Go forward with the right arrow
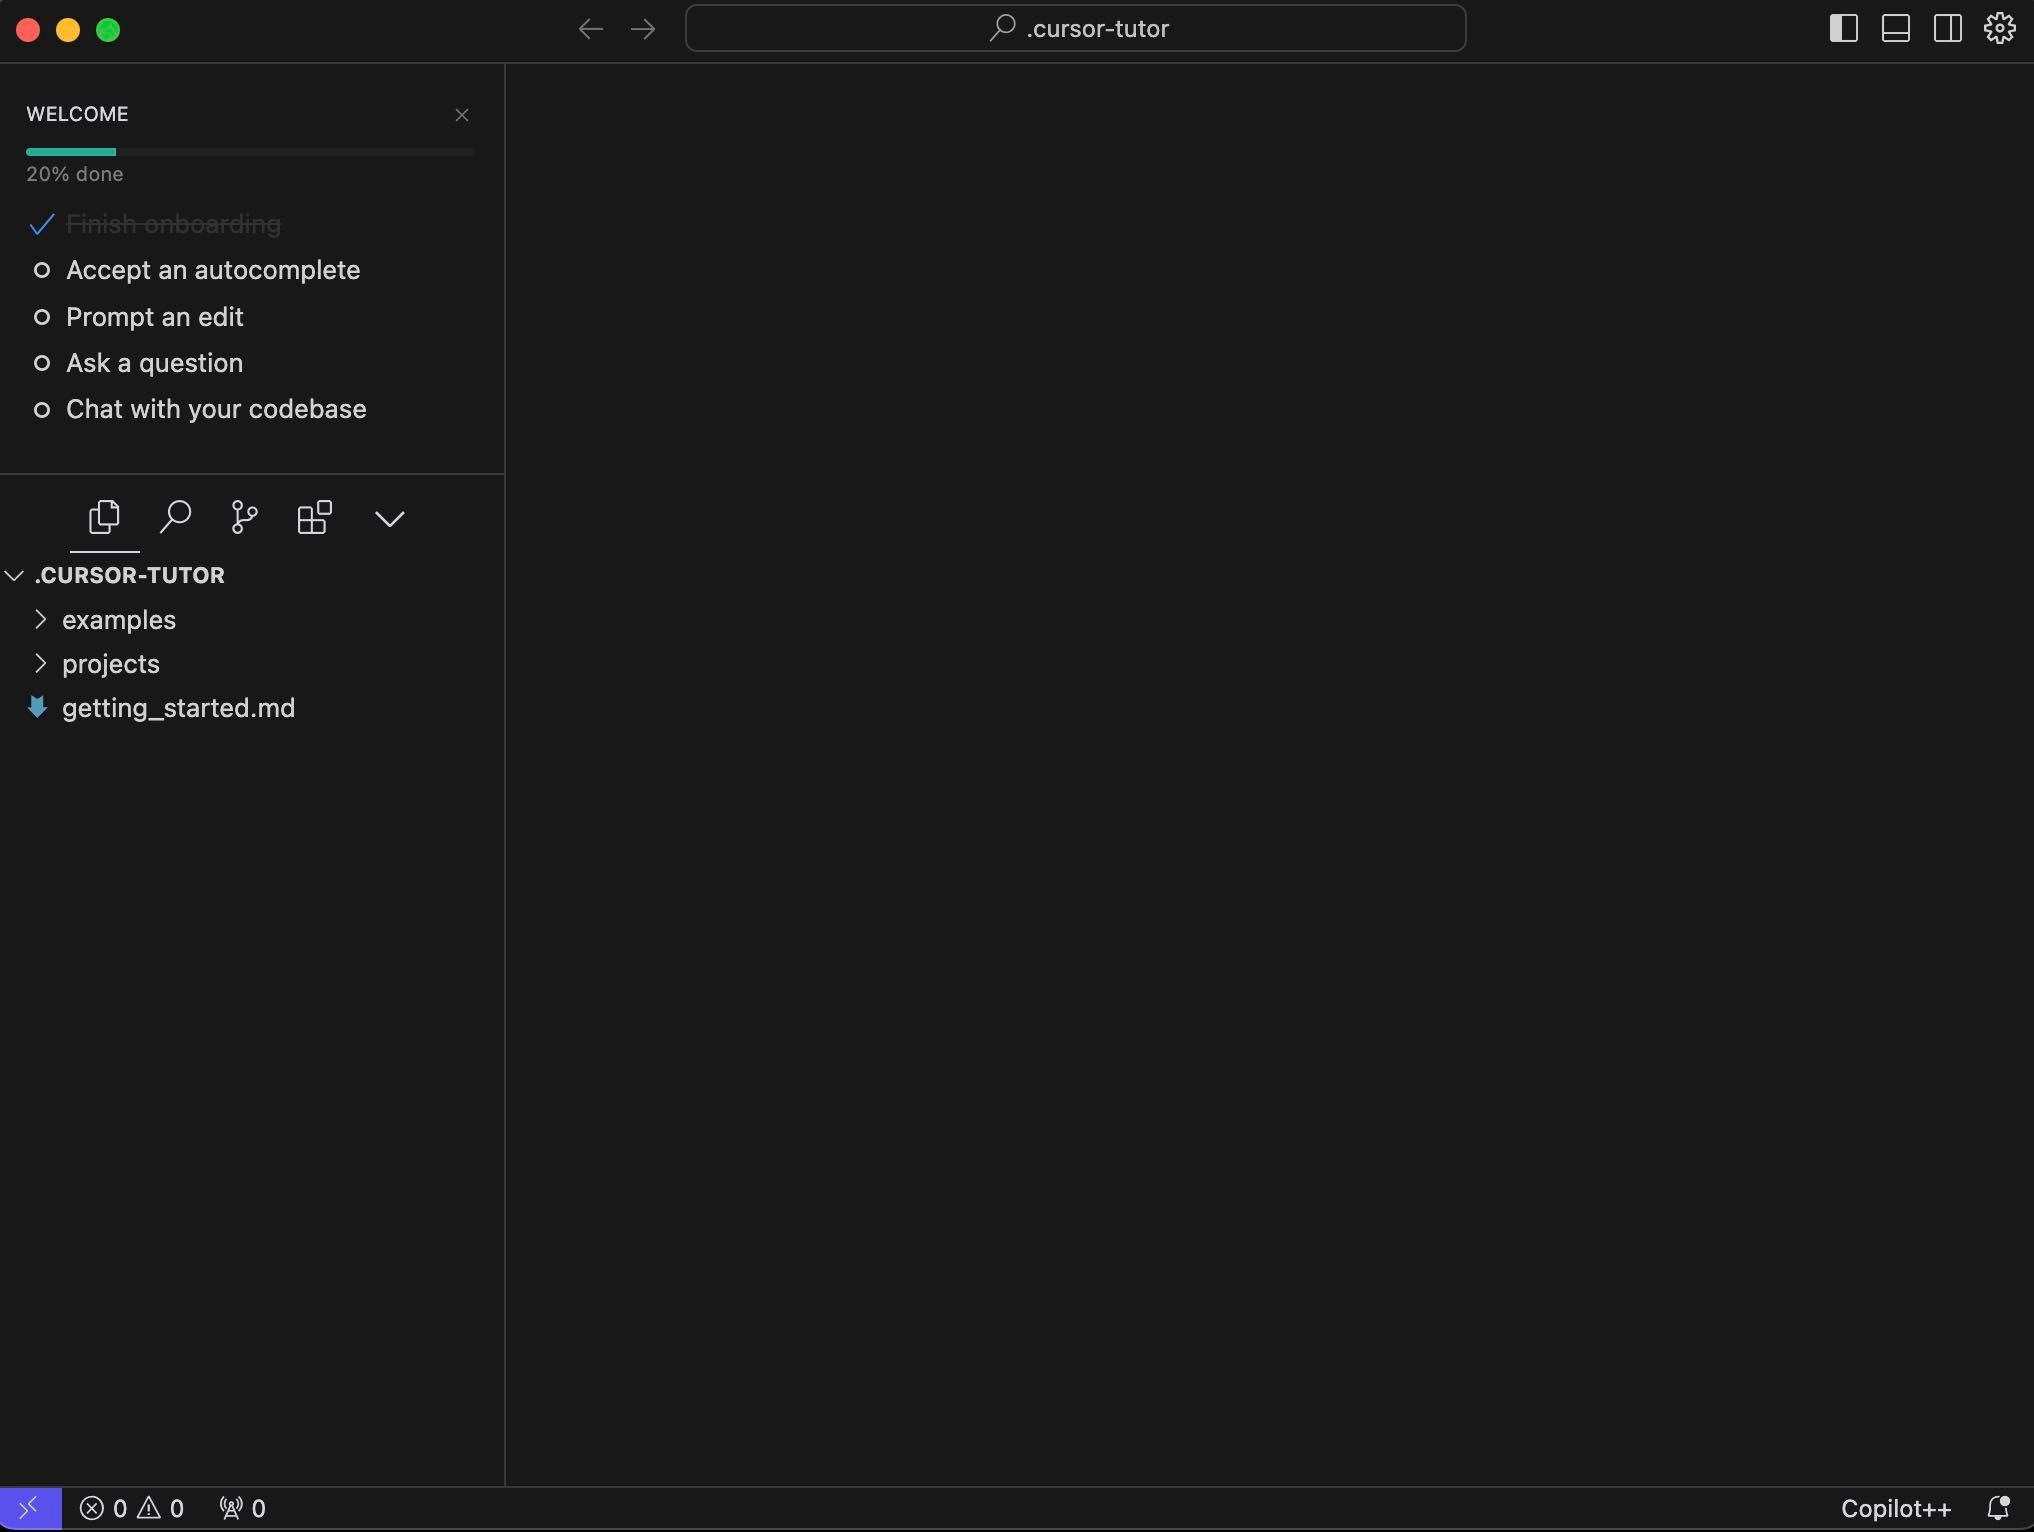 pyautogui.click(x=643, y=29)
